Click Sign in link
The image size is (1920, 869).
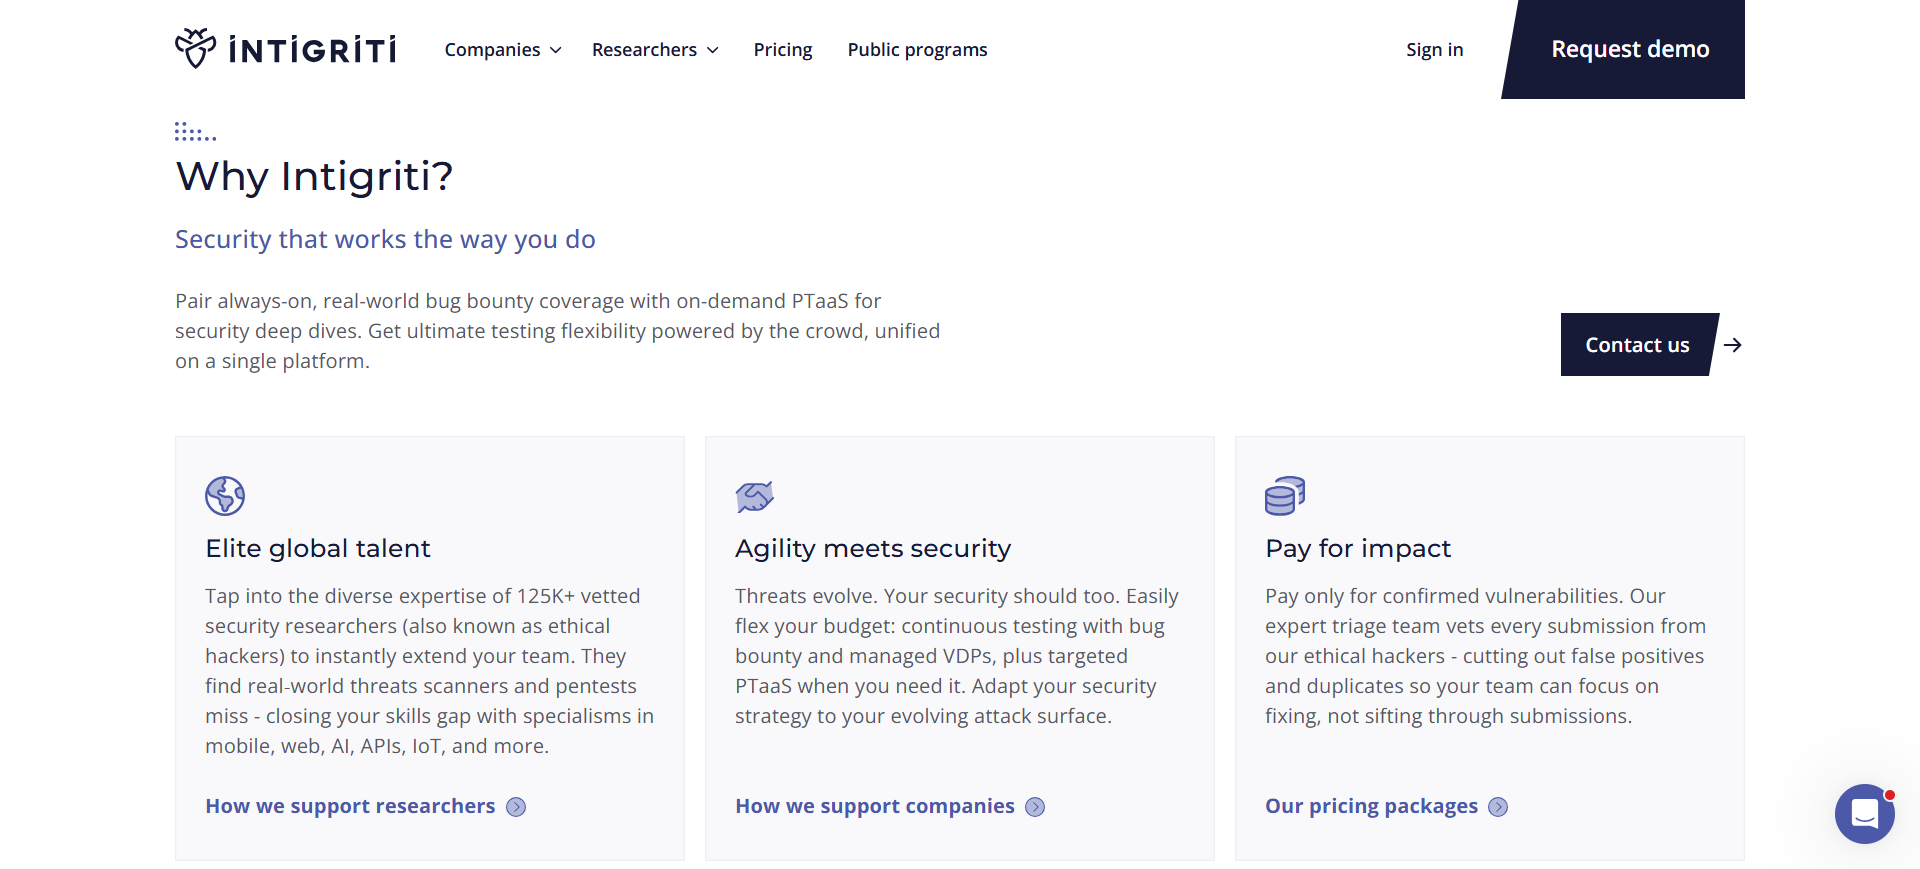pyautogui.click(x=1434, y=50)
